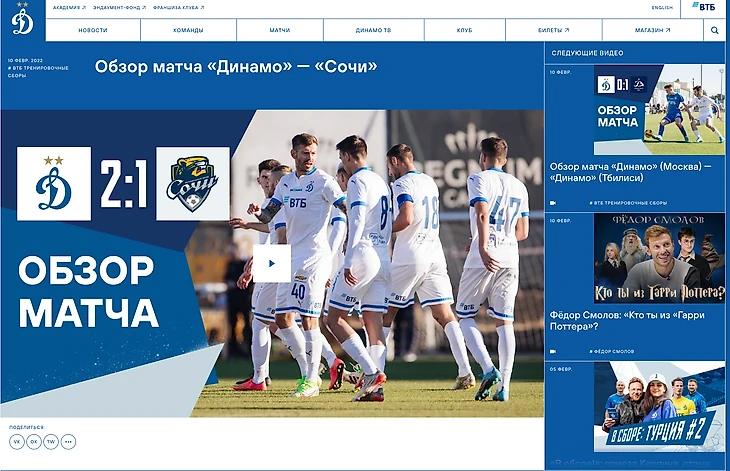Click the #ВТБ тренировочные сборы tag near date
This screenshot has width=730, height=471.
[x=38, y=71]
